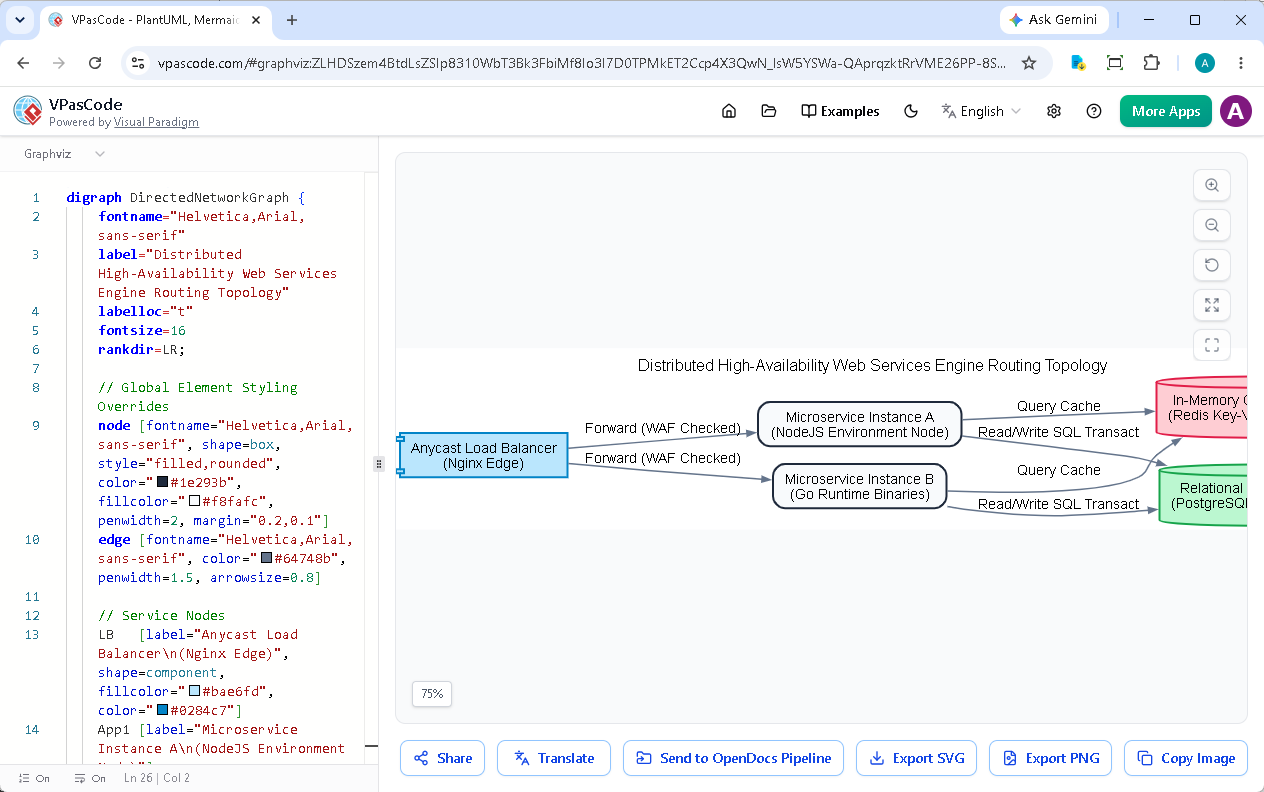Click the diagram title text in the preview

[872, 366]
